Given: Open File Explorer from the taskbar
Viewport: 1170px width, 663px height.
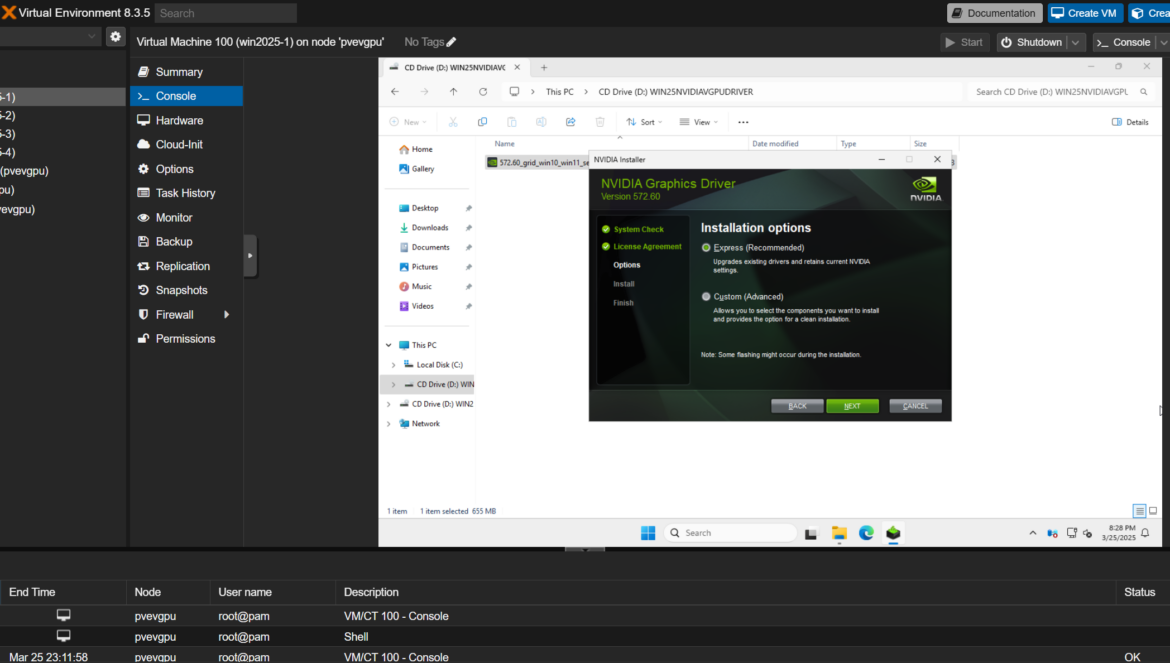Looking at the screenshot, I should tap(839, 533).
